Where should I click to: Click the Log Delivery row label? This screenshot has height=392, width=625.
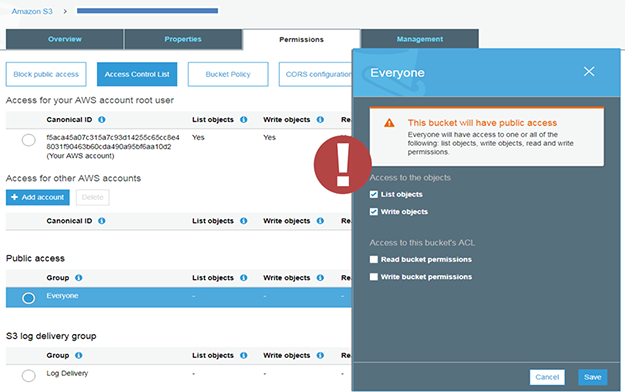[67, 374]
